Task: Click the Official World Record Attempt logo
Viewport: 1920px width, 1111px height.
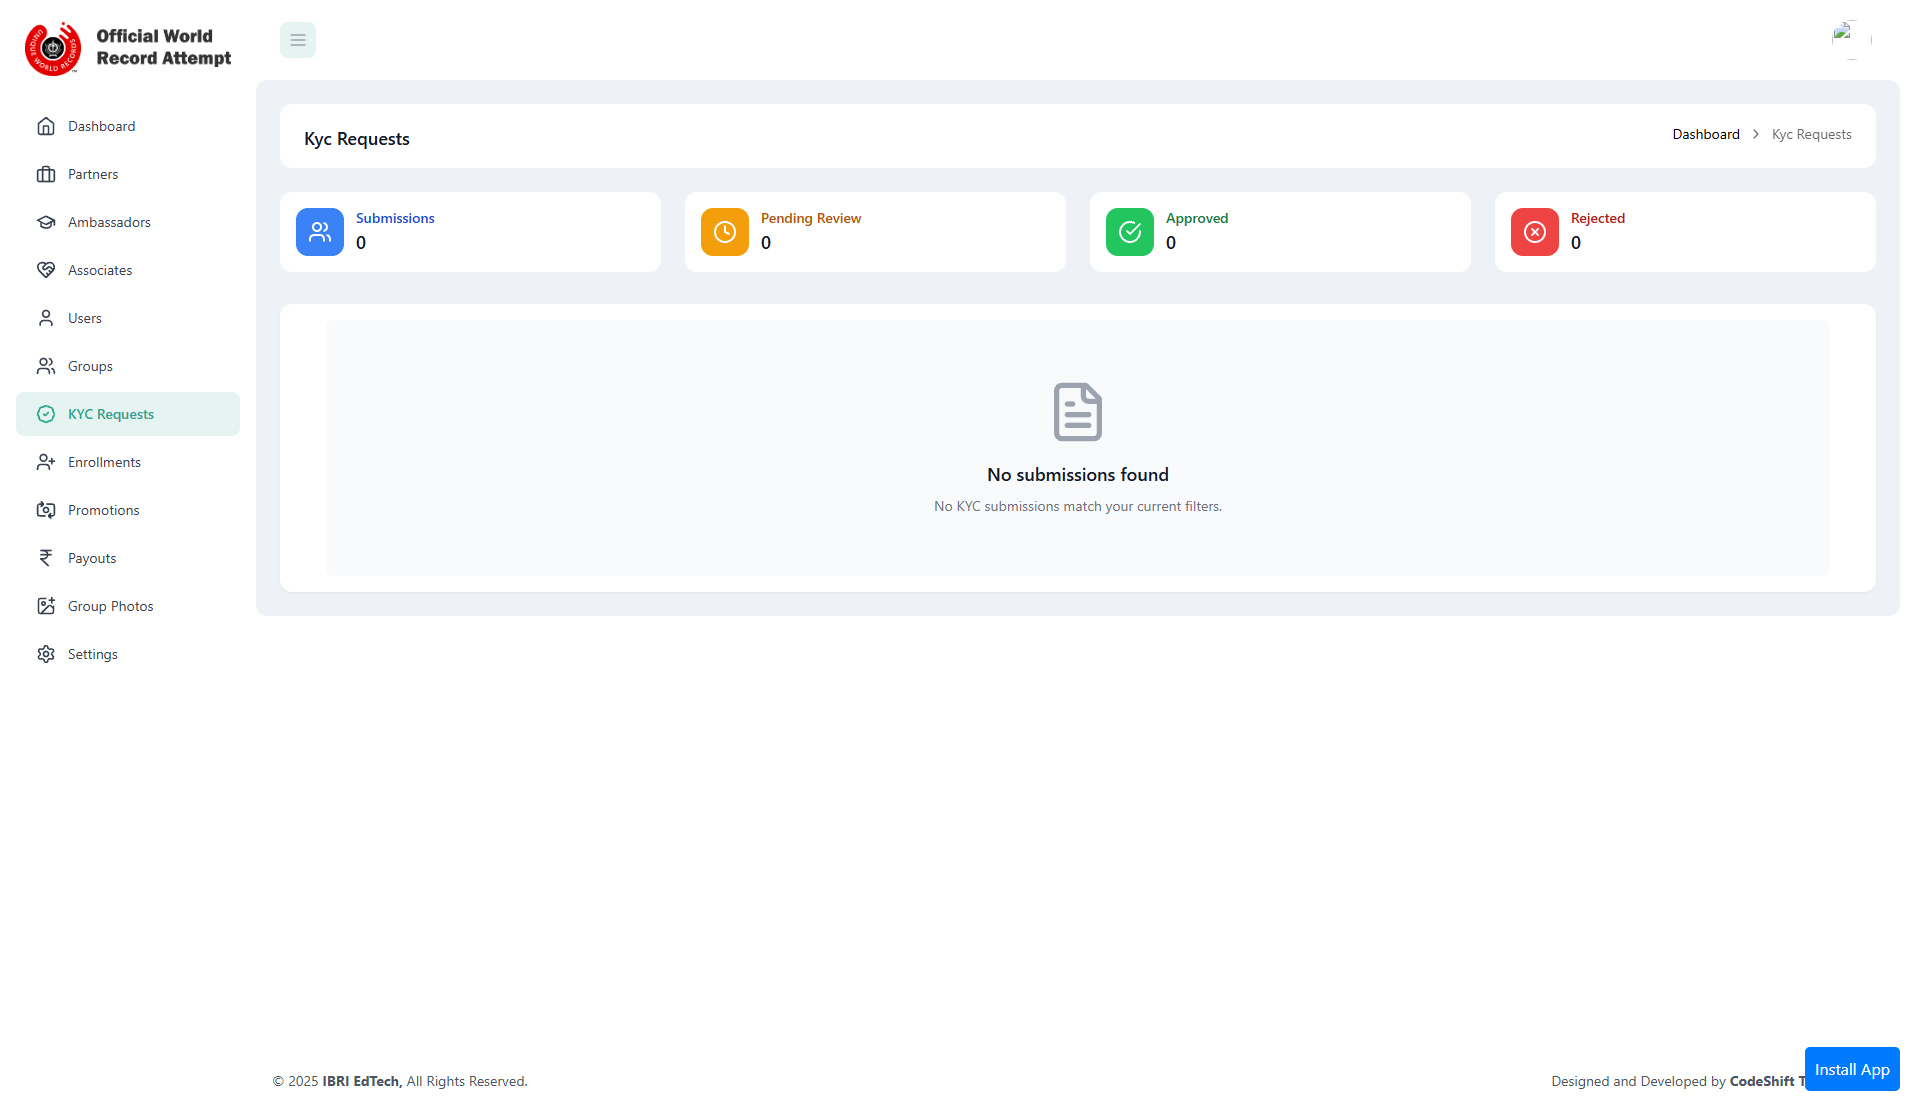Action: (x=128, y=48)
